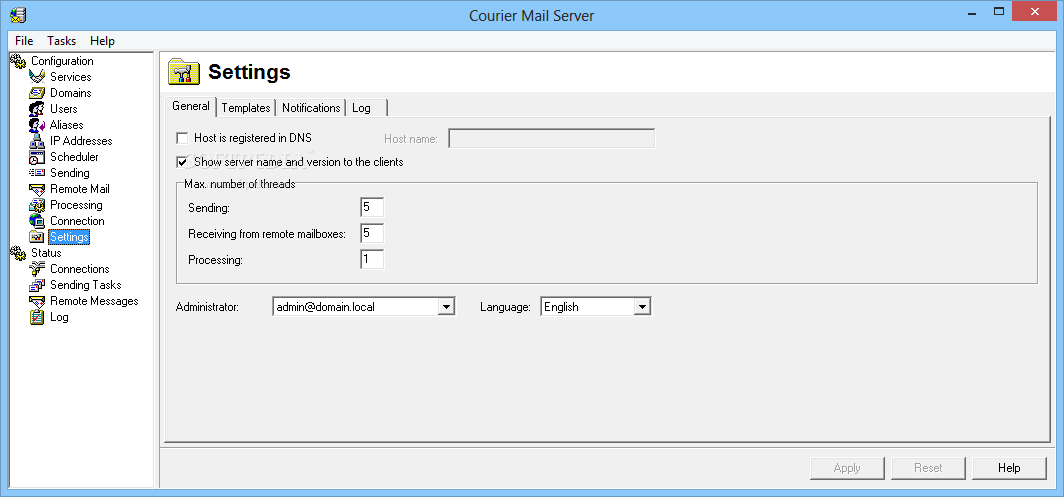Click the Host name input field
Screen dimensions: 1064x497
pyautogui.click(x=552, y=139)
